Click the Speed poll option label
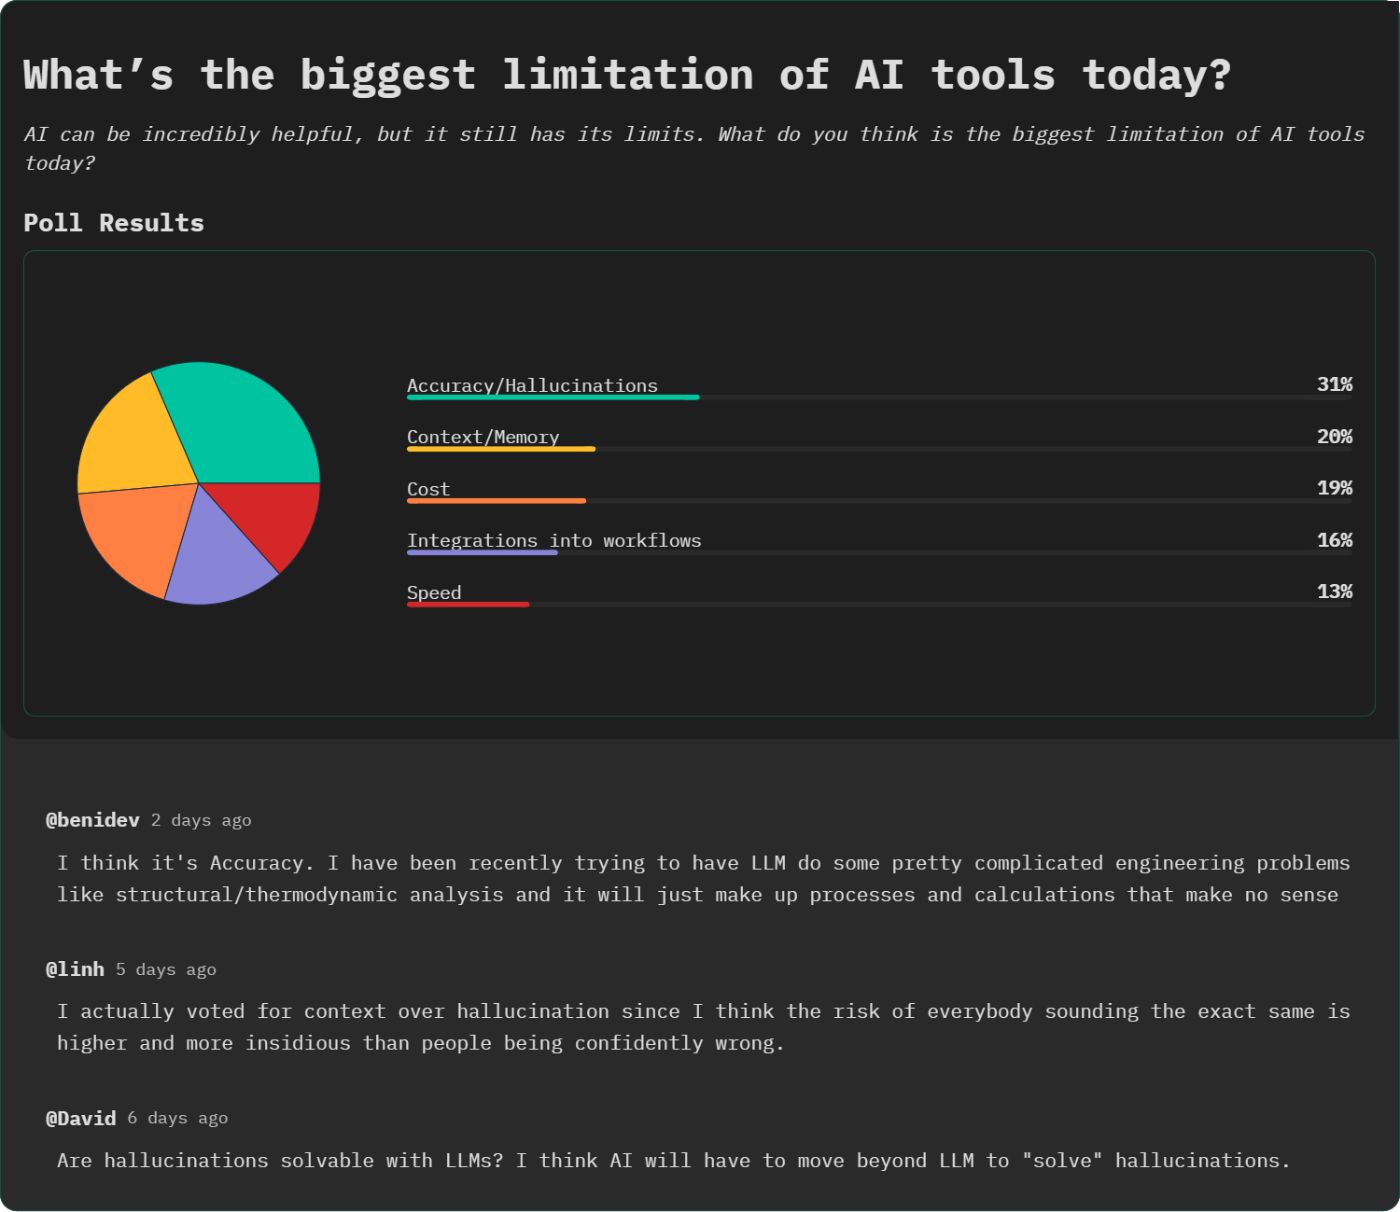The height and width of the screenshot is (1212, 1400). click(434, 592)
